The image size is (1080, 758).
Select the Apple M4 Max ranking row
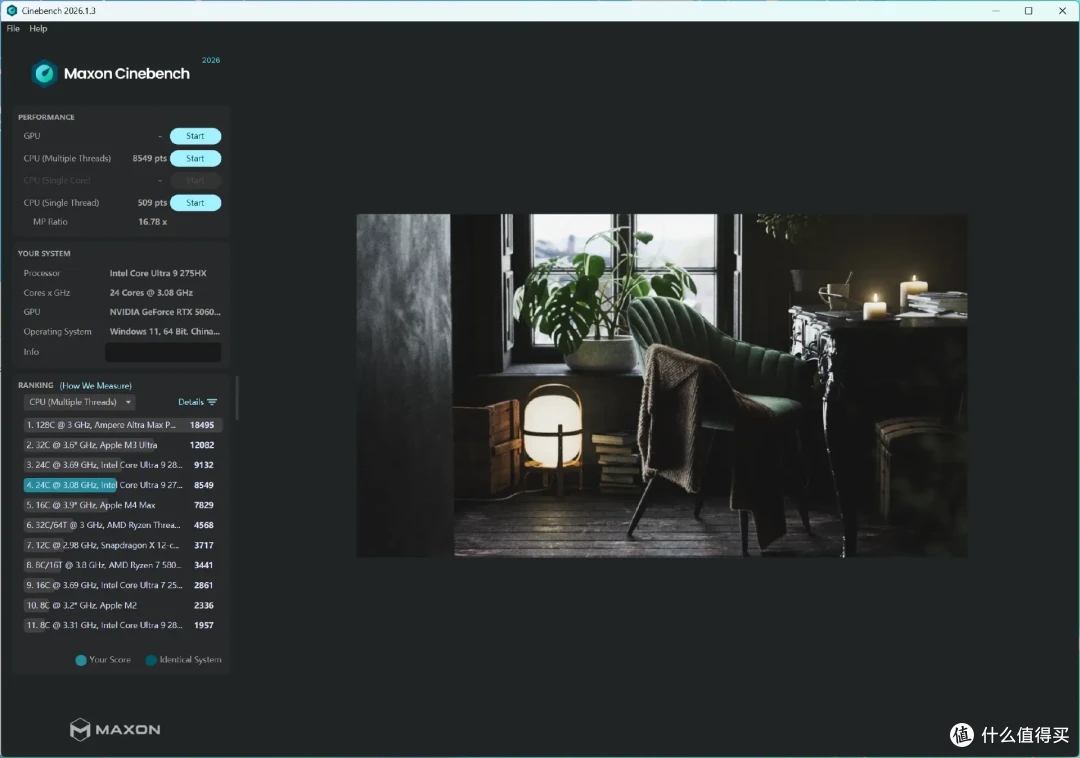click(121, 505)
